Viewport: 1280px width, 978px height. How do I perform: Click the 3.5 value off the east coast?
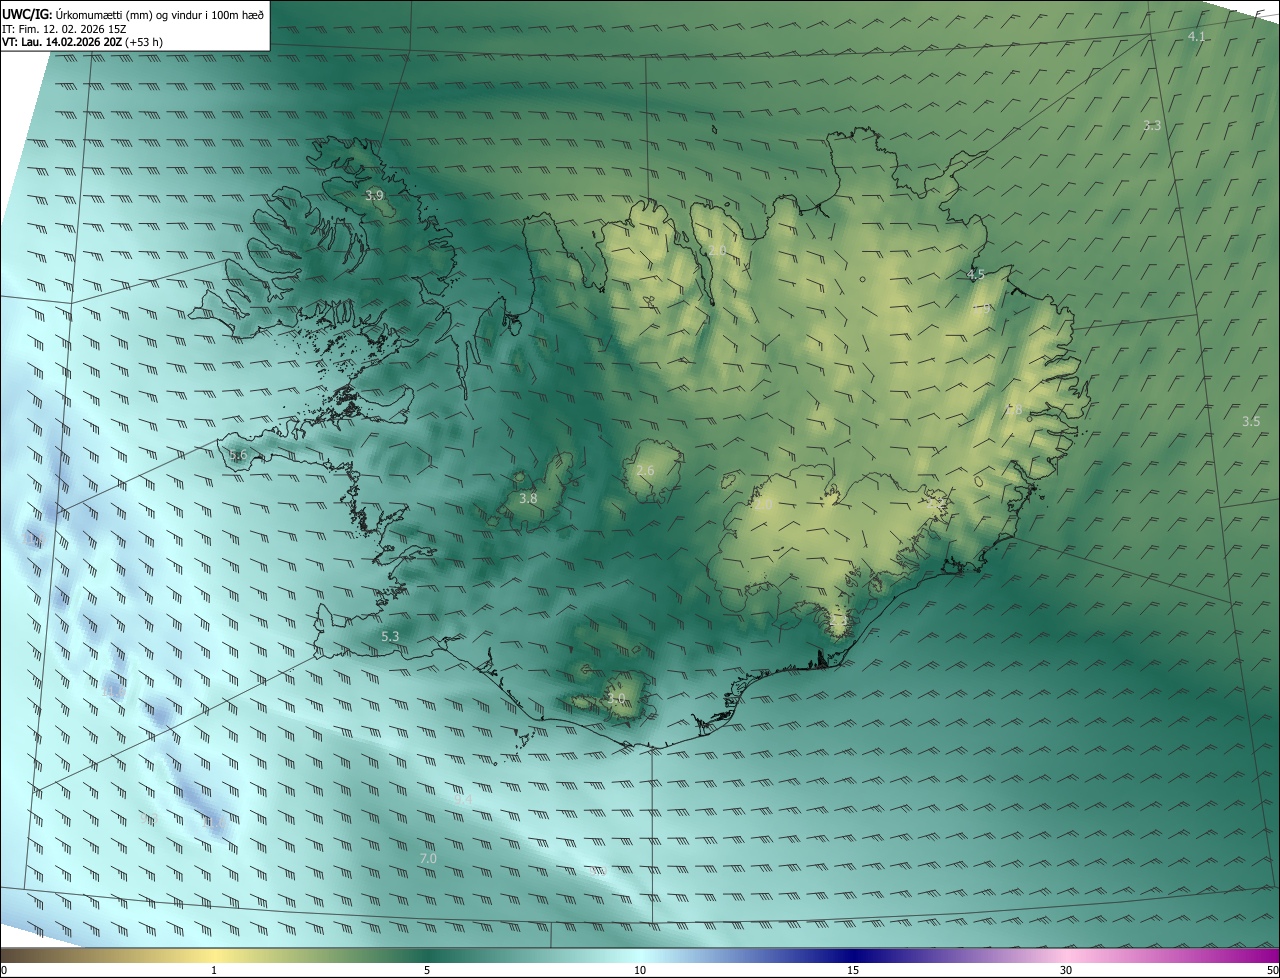point(1251,421)
